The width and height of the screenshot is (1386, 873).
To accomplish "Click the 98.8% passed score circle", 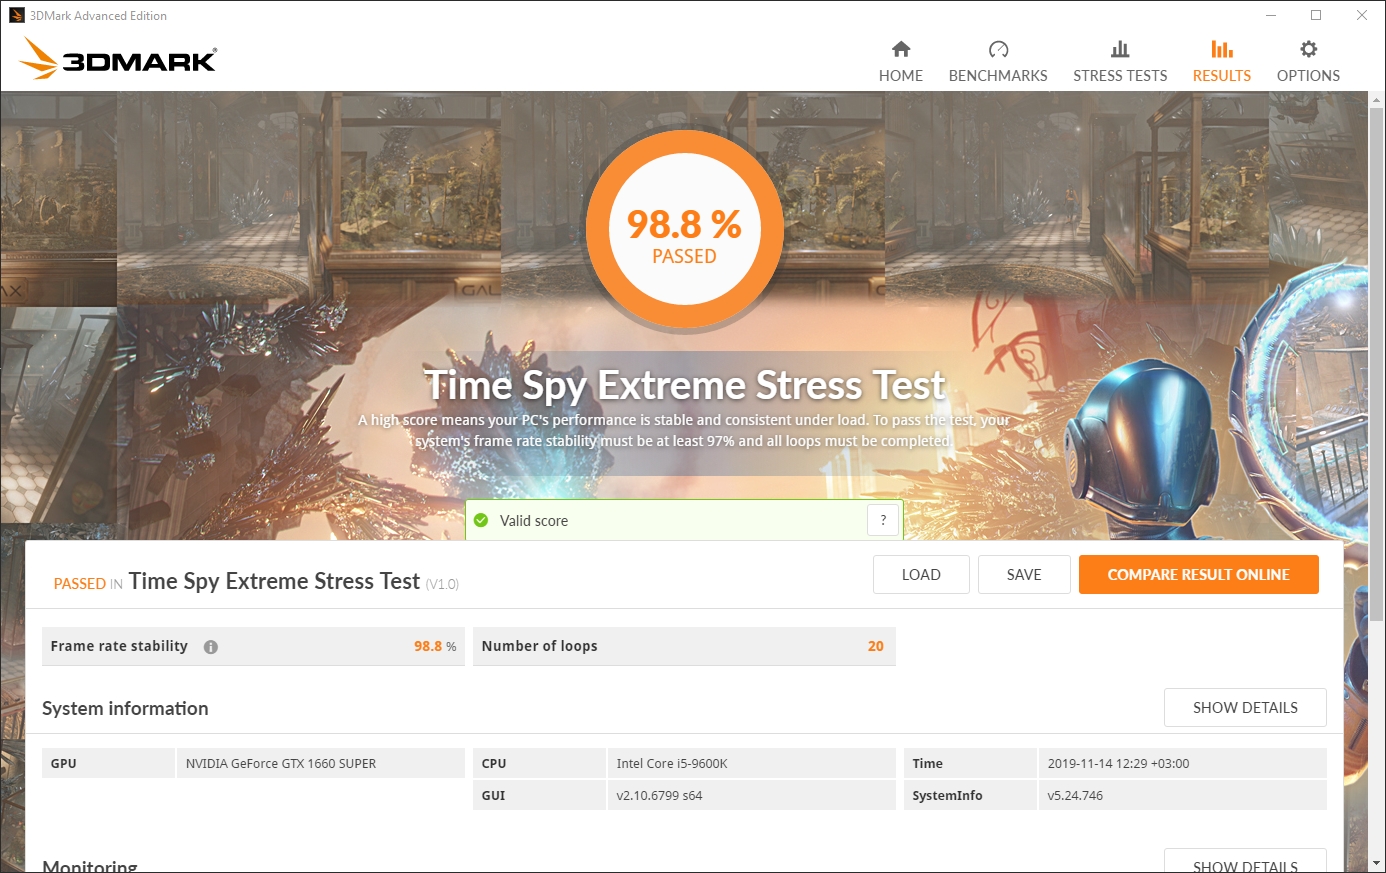I will [684, 231].
